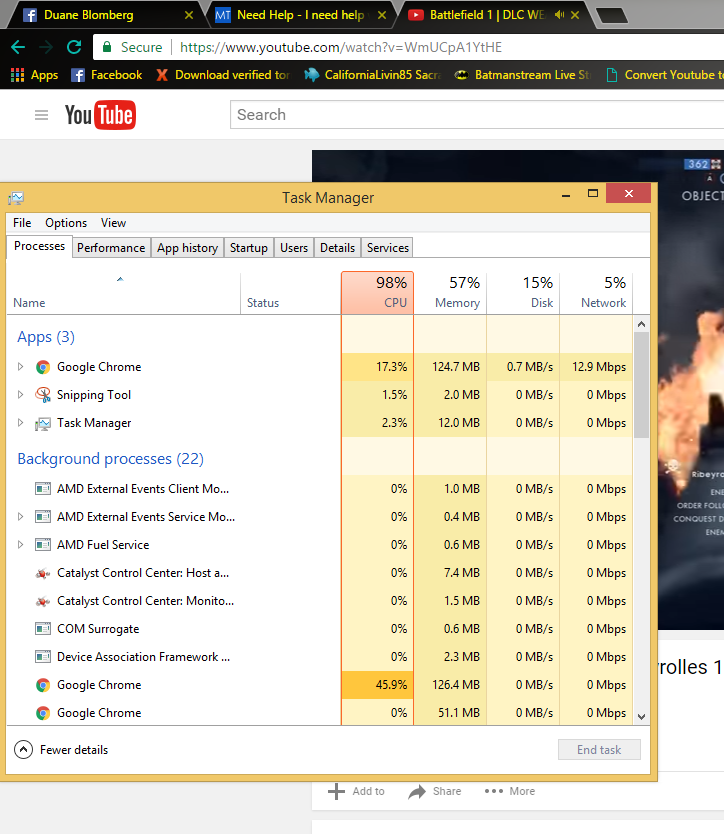
Task: Click the Background processes (22) header
Action: pyautogui.click(x=111, y=458)
